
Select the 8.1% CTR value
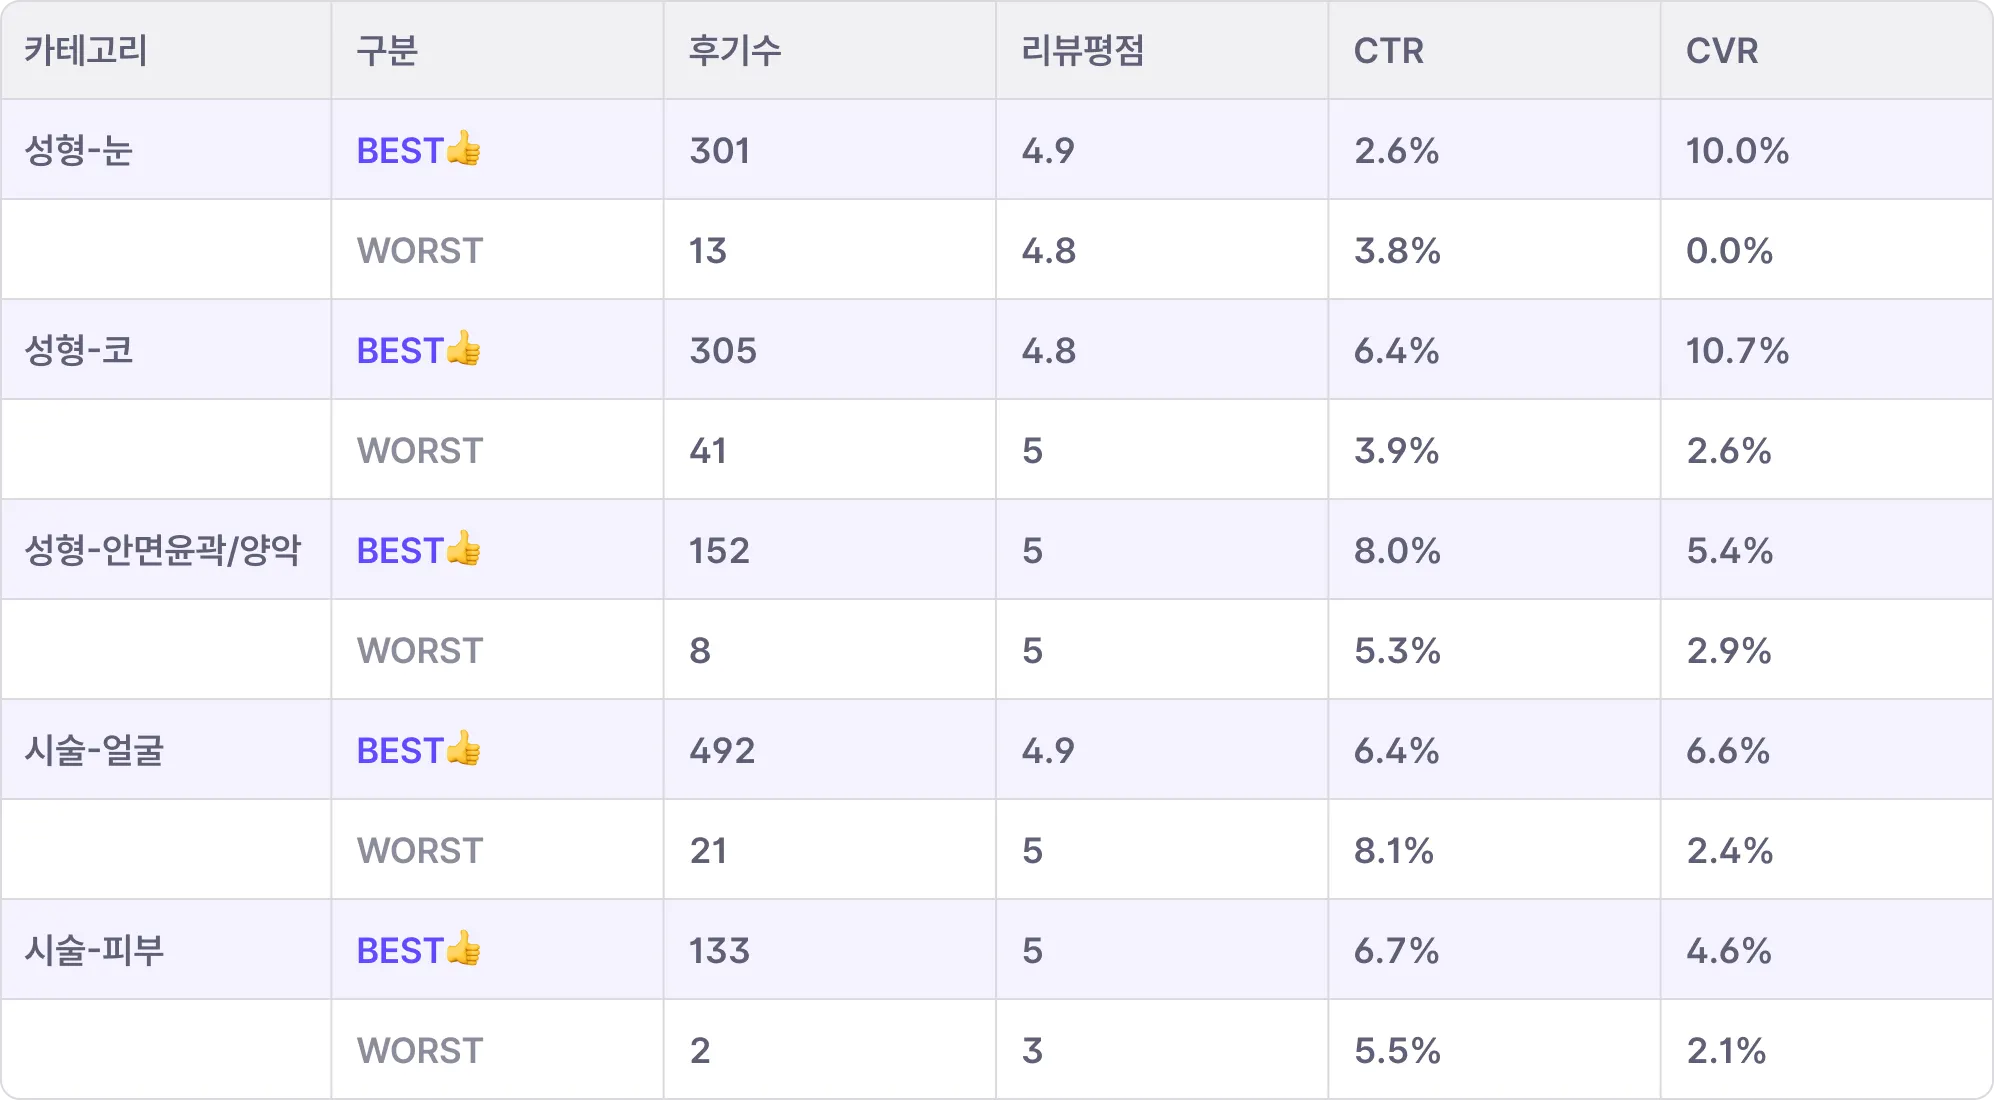pyautogui.click(x=1394, y=850)
